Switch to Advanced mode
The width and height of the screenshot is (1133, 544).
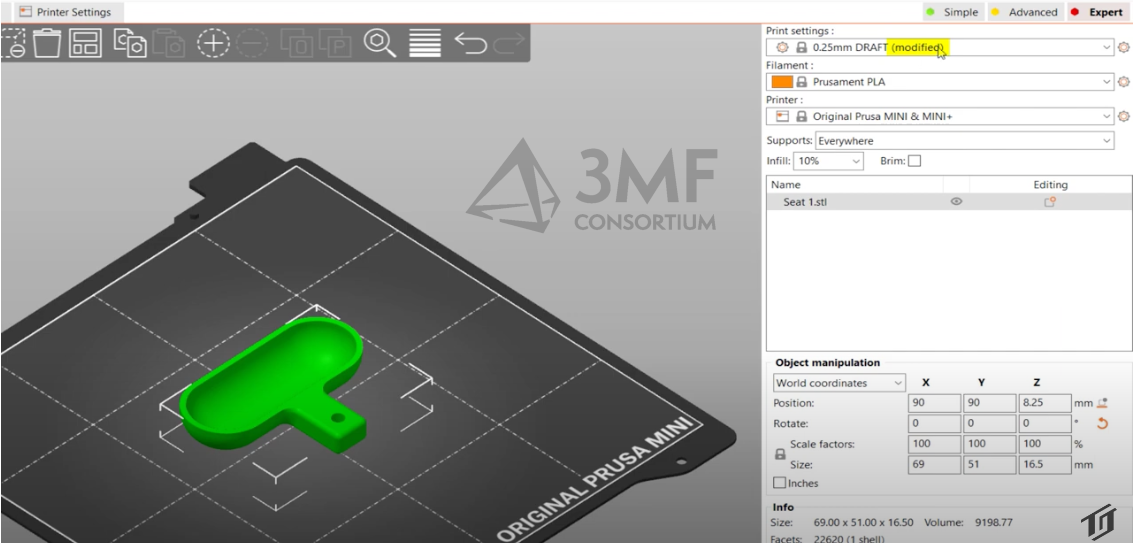[x=1024, y=12]
